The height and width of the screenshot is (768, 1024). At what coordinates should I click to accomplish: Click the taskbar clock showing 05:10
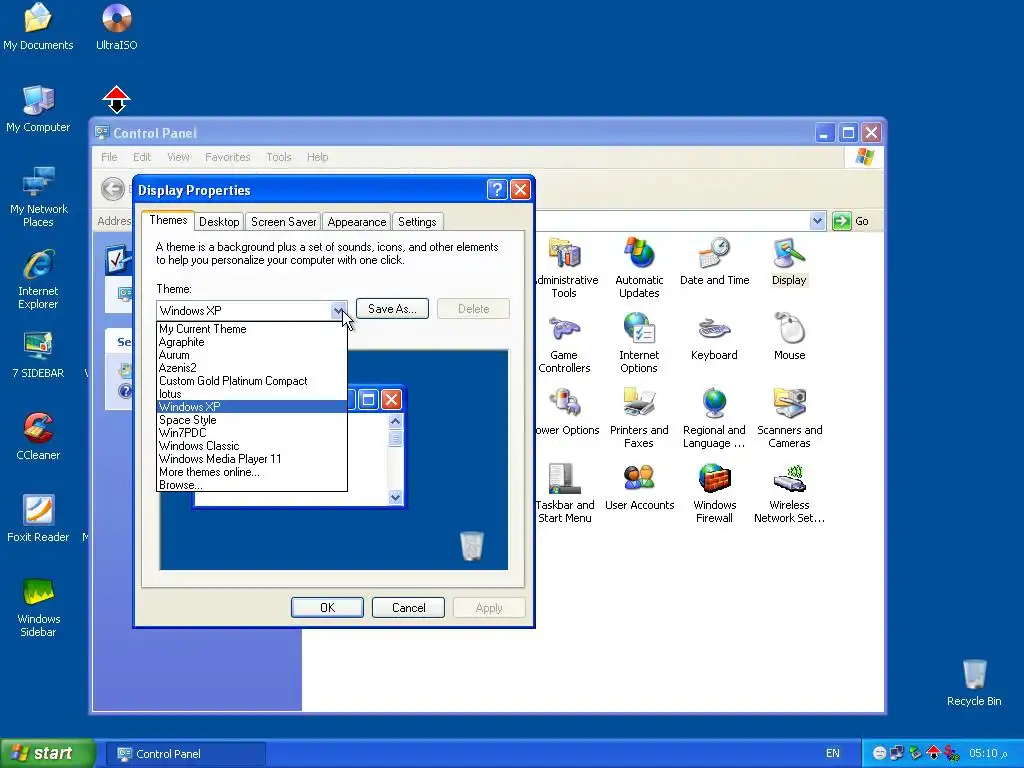[988, 753]
